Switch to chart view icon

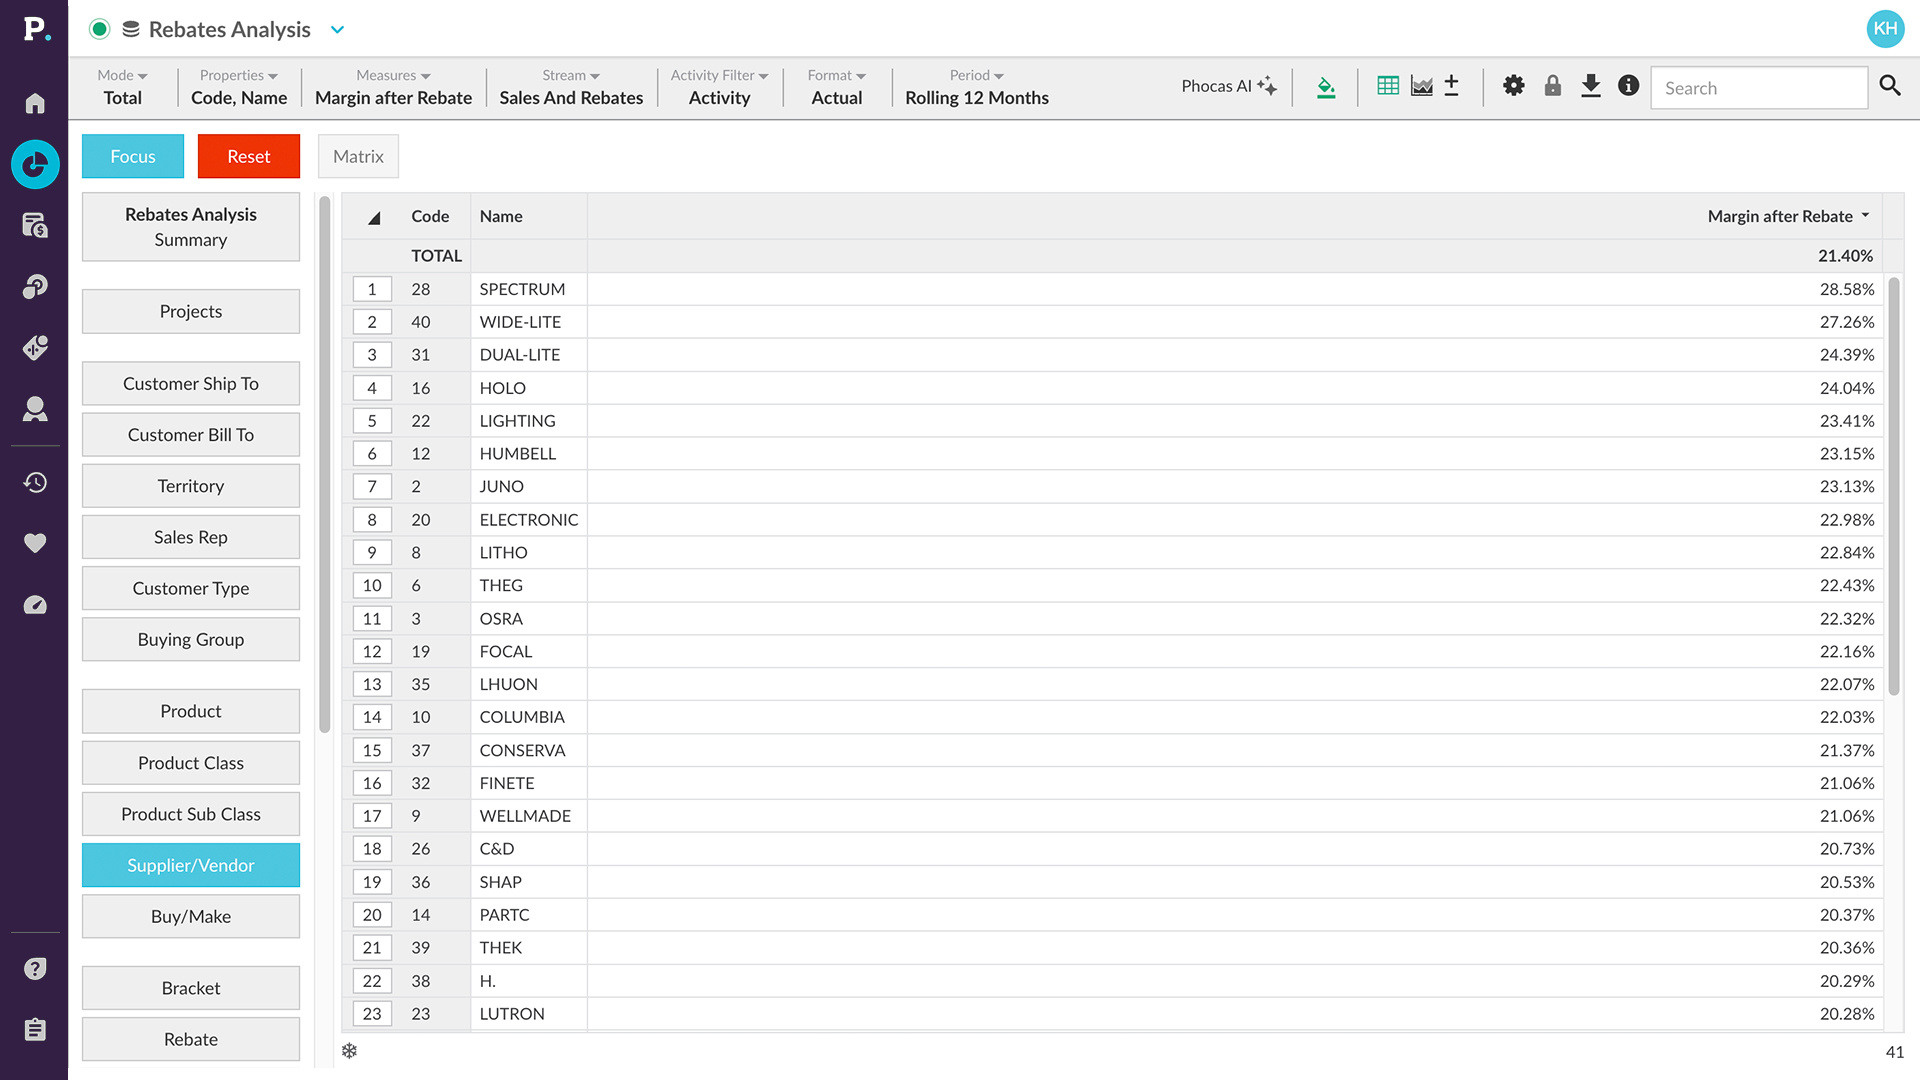click(1421, 86)
